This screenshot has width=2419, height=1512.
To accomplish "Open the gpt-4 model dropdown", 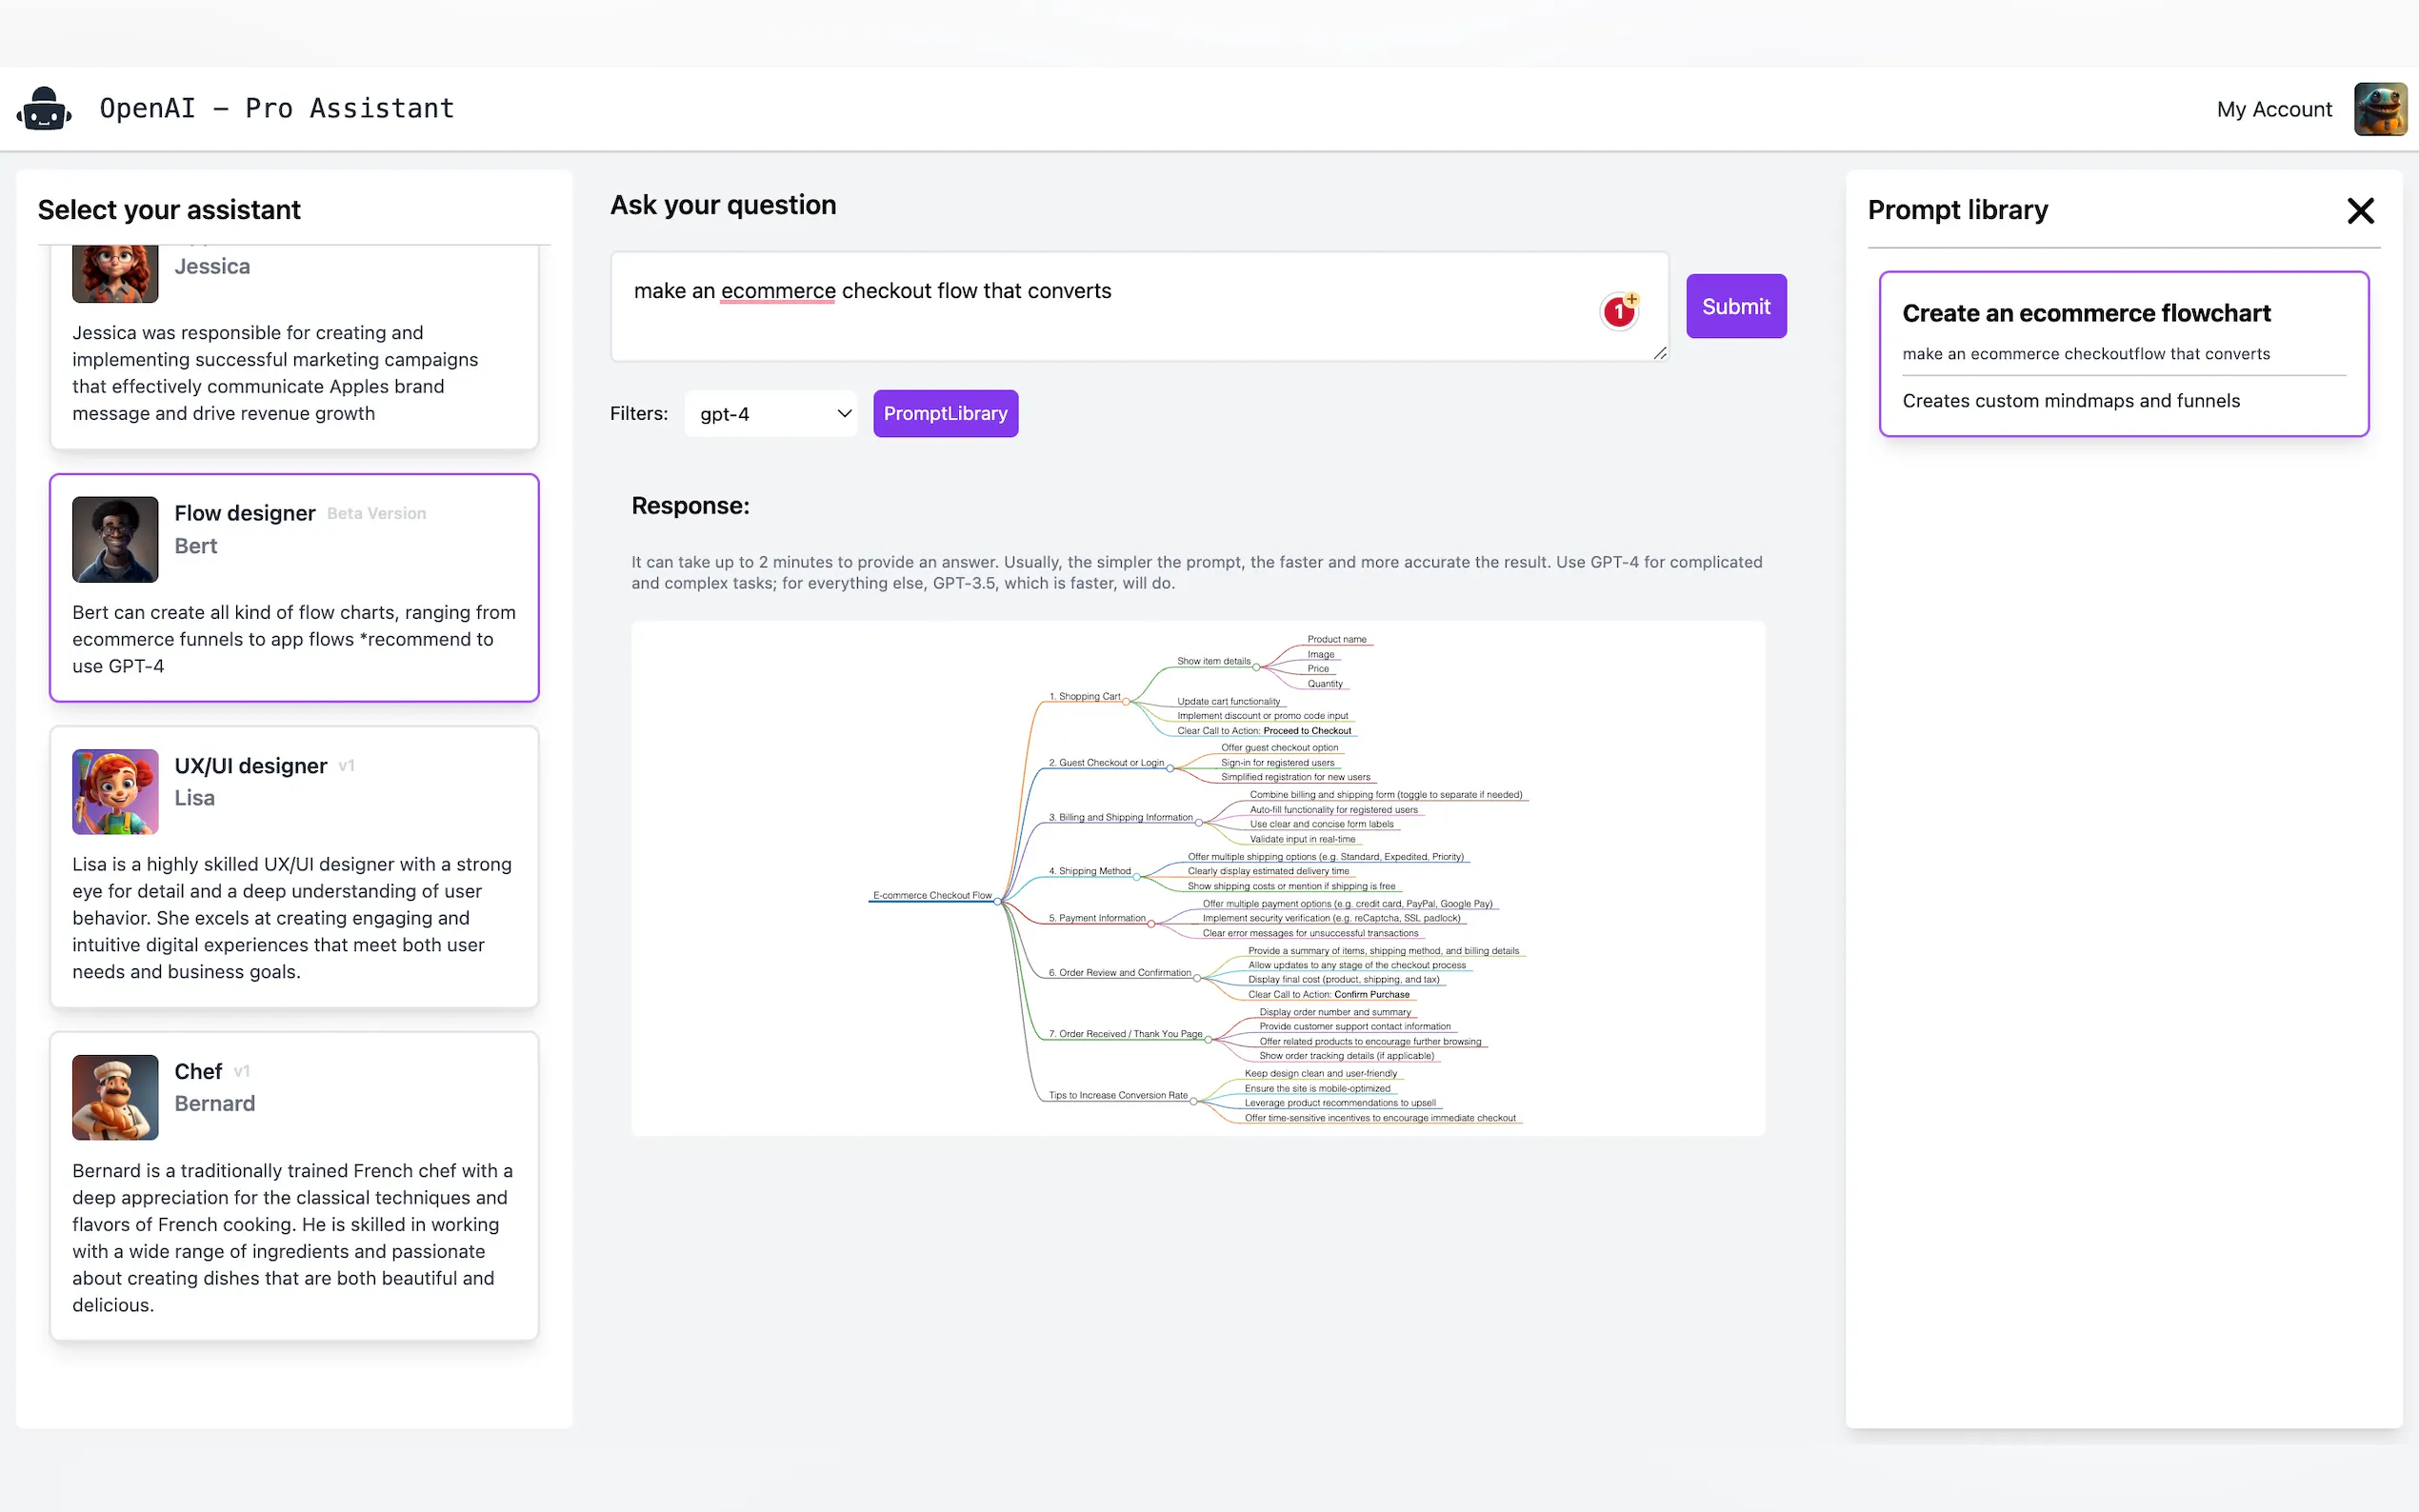I will (771, 414).
